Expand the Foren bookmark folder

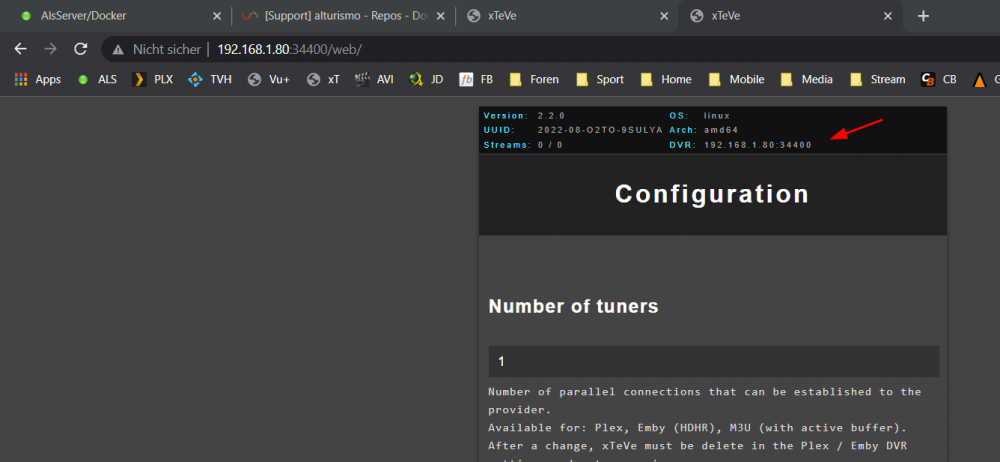coord(534,80)
